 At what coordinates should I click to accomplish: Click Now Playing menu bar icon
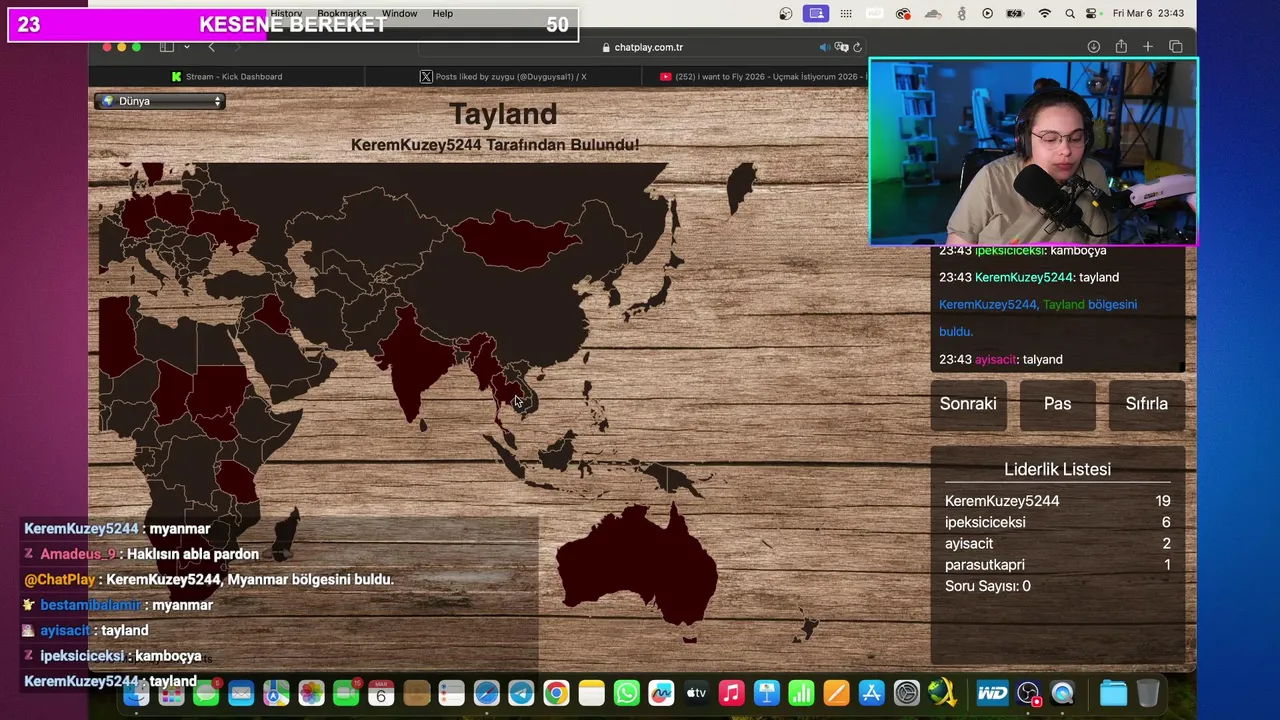click(x=988, y=14)
